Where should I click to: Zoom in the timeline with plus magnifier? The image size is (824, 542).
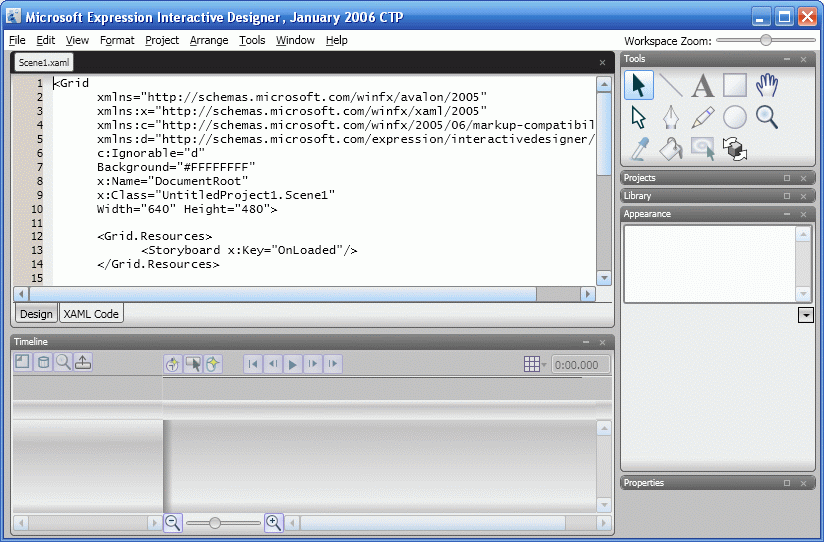(x=274, y=523)
